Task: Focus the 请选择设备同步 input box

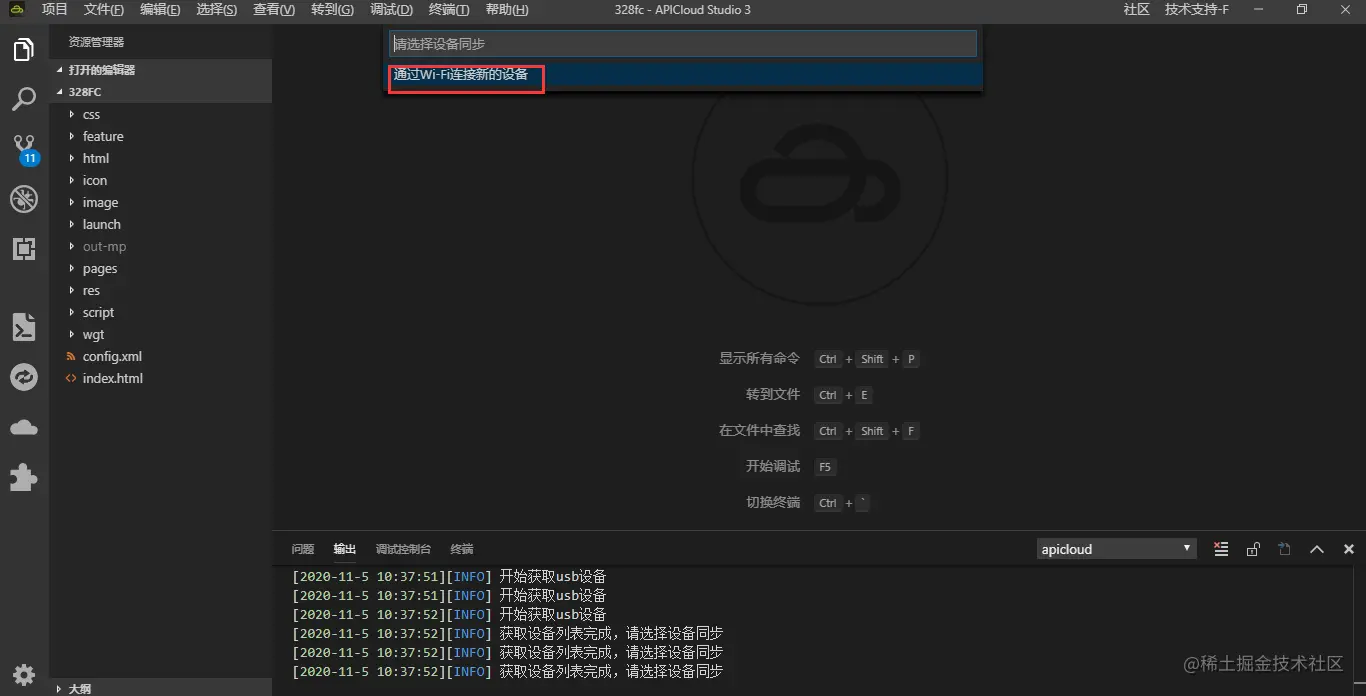Action: point(682,44)
